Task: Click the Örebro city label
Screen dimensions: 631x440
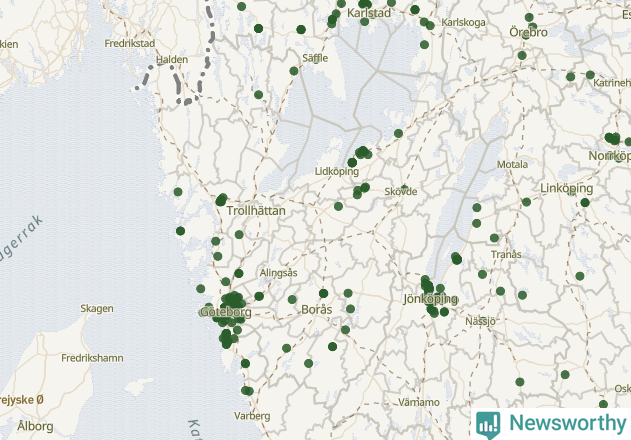Action: click(x=528, y=32)
